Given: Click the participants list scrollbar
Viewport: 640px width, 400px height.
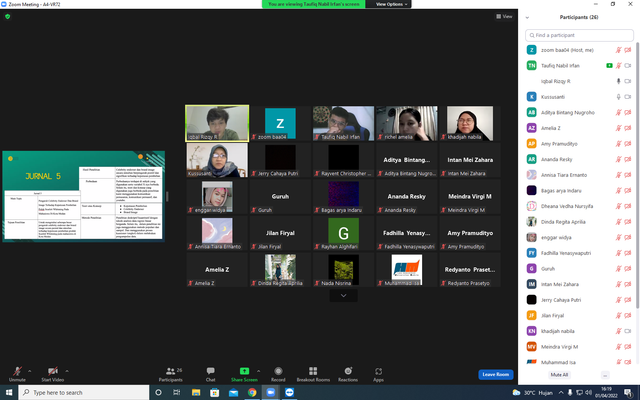Looking at the screenshot, I should point(637,176).
